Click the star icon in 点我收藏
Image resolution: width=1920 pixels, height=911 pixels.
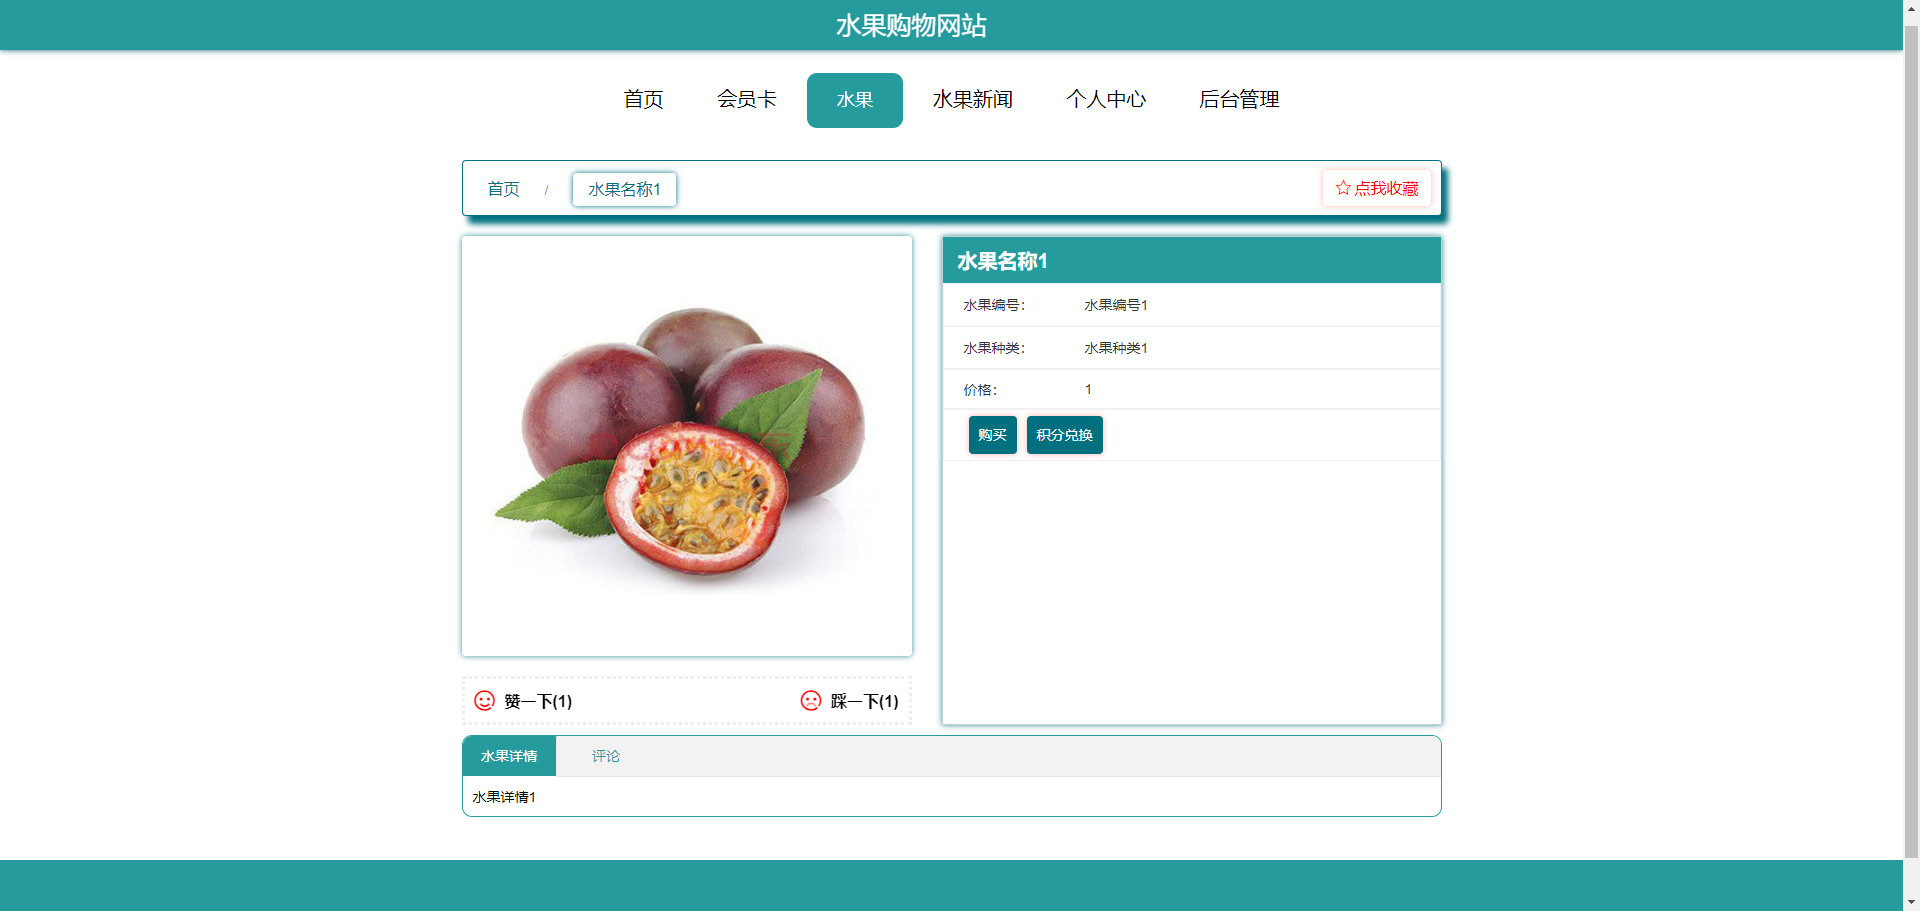[1342, 188]
